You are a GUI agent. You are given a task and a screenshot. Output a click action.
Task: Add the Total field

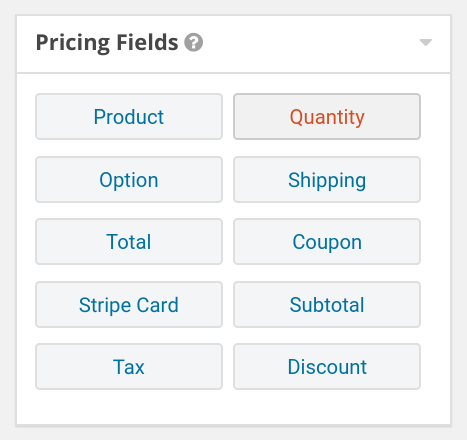click(129, 242)
